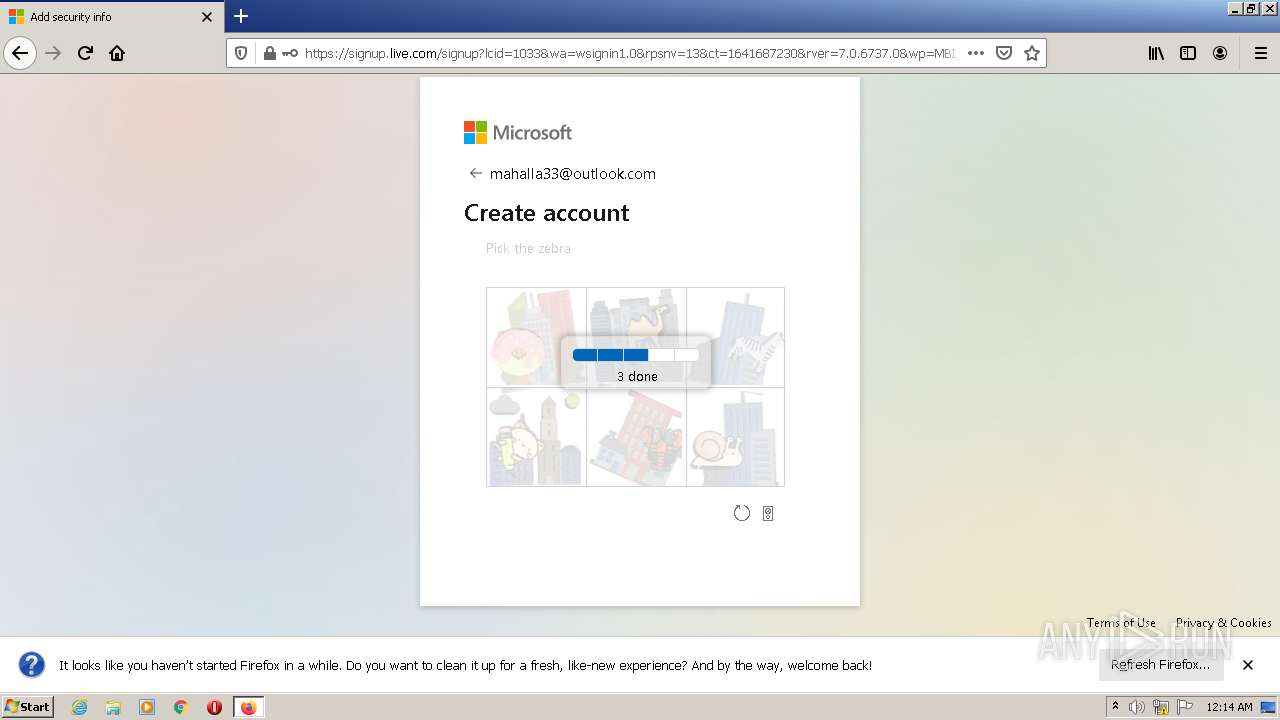Restart the captcha challenge
This screenshot has width=1280, height=720.
click(x=741, y=513)
